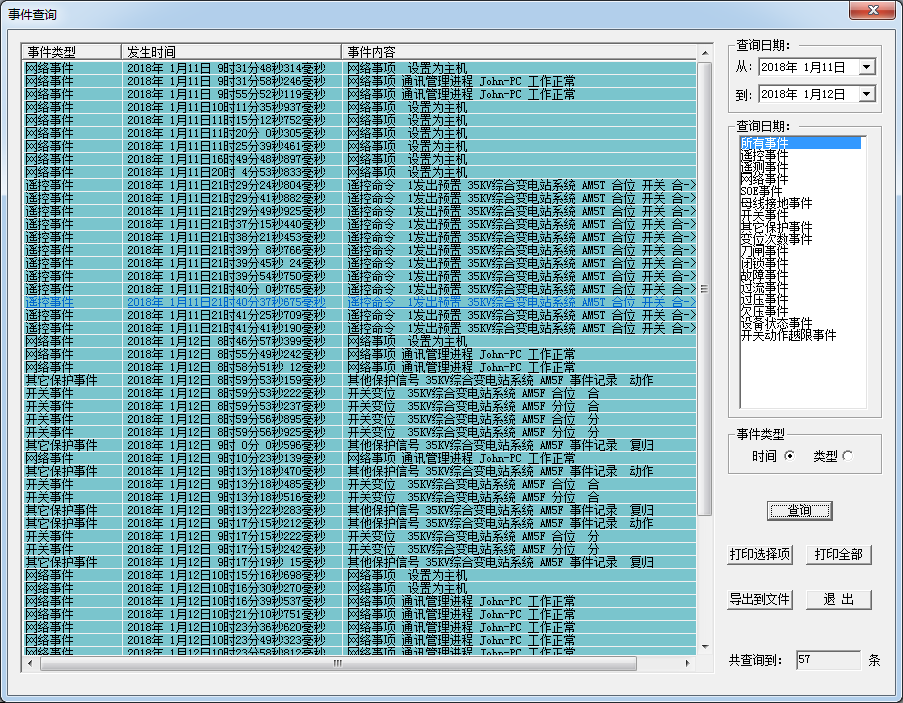Click the query count input showing 57

tap(828, 660)
